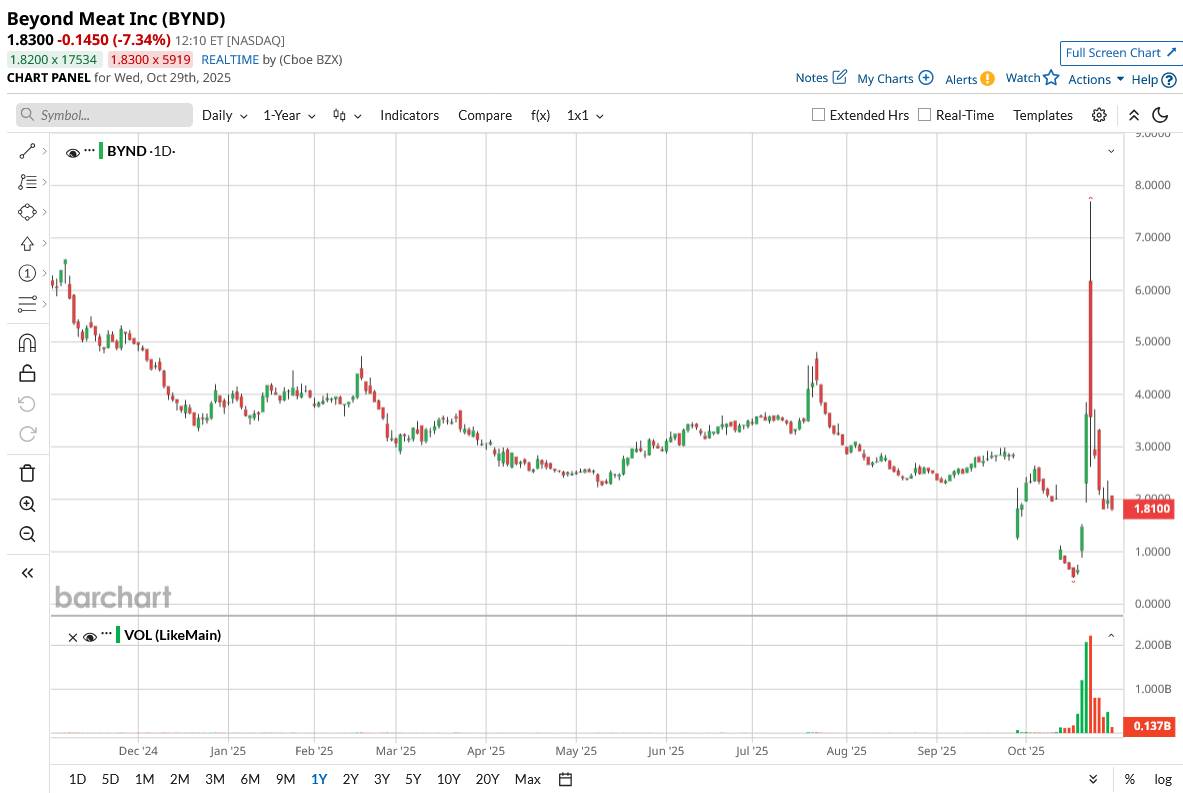
Task: Toggle magnet snap mode
Action: point(27,343)
